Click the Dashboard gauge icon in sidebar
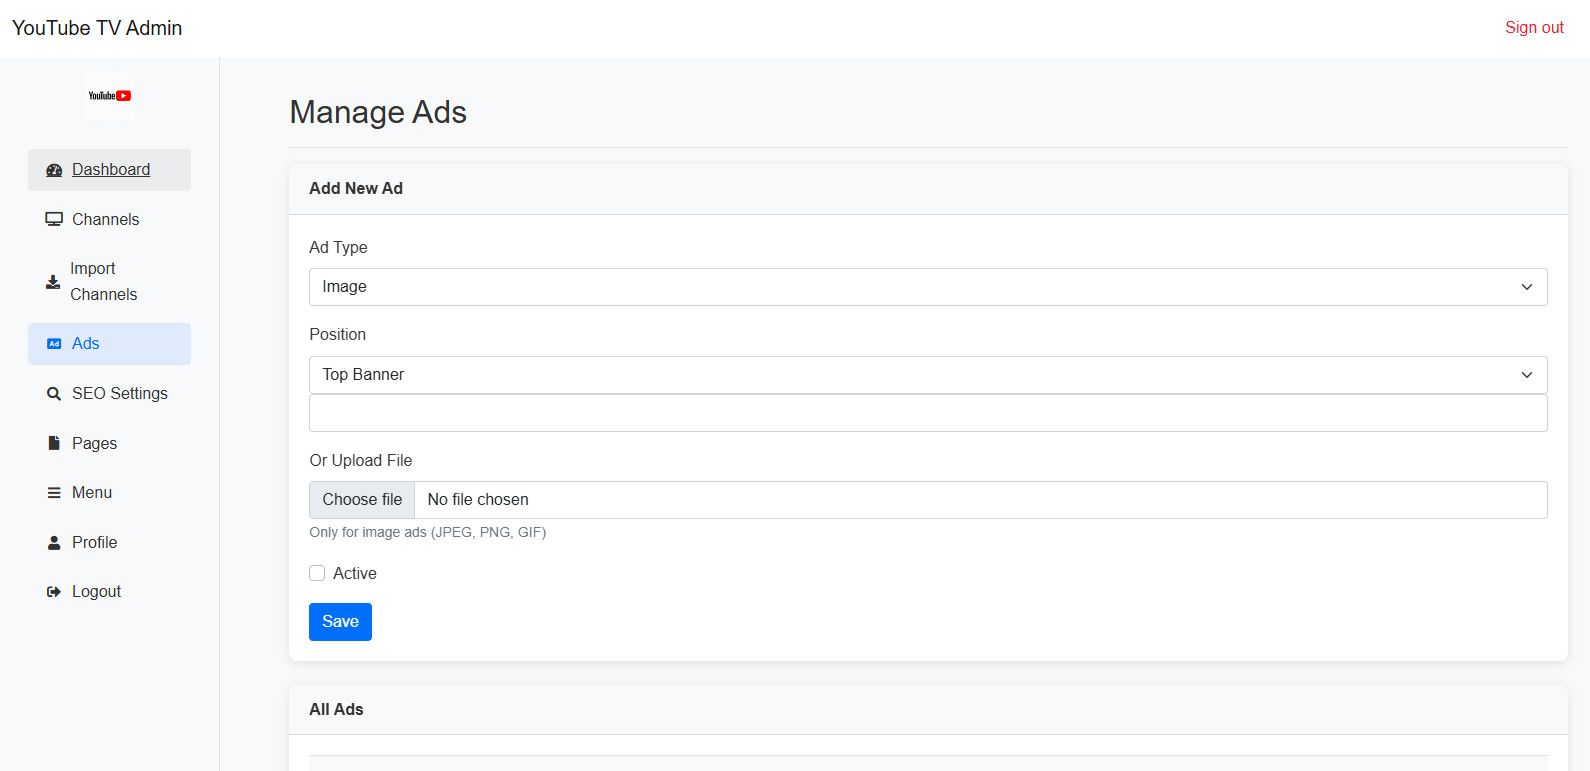1590x771 pixels. coord(54,171)
